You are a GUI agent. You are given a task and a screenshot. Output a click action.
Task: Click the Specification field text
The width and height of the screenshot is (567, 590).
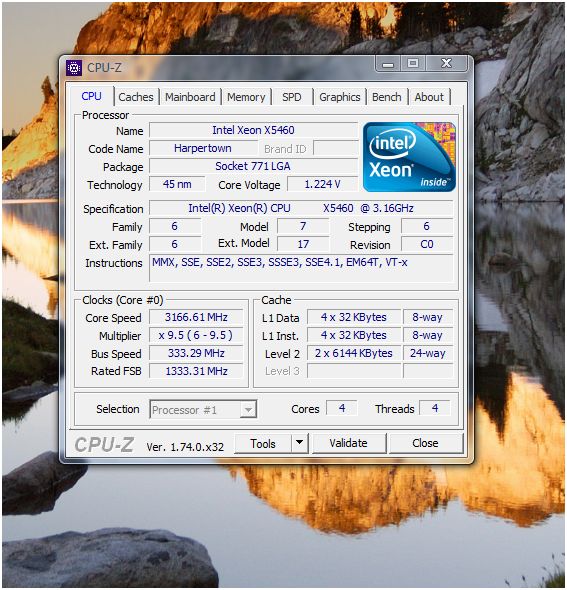[301, 208]
